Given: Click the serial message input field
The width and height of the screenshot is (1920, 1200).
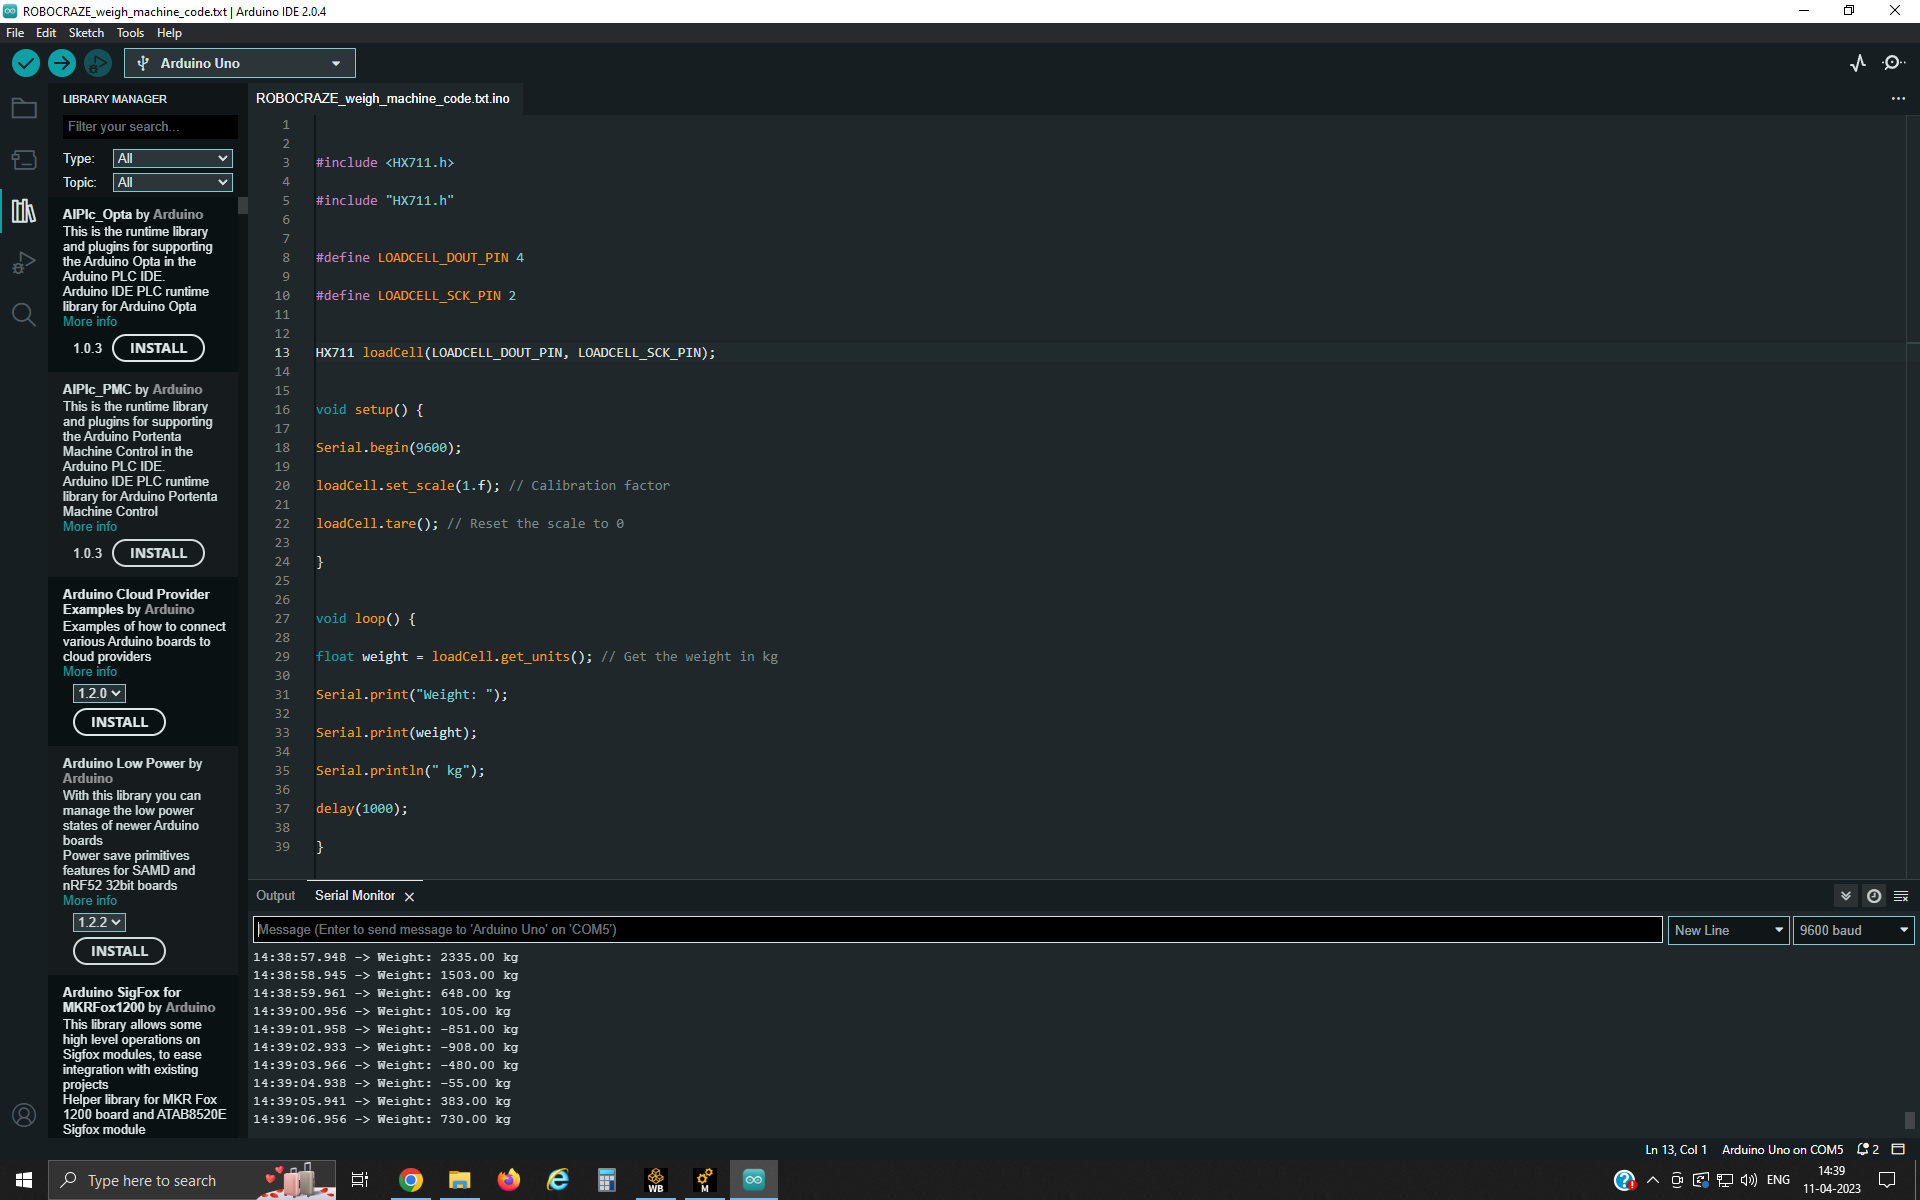Looking at the screenshot, I should pos(957,930).
